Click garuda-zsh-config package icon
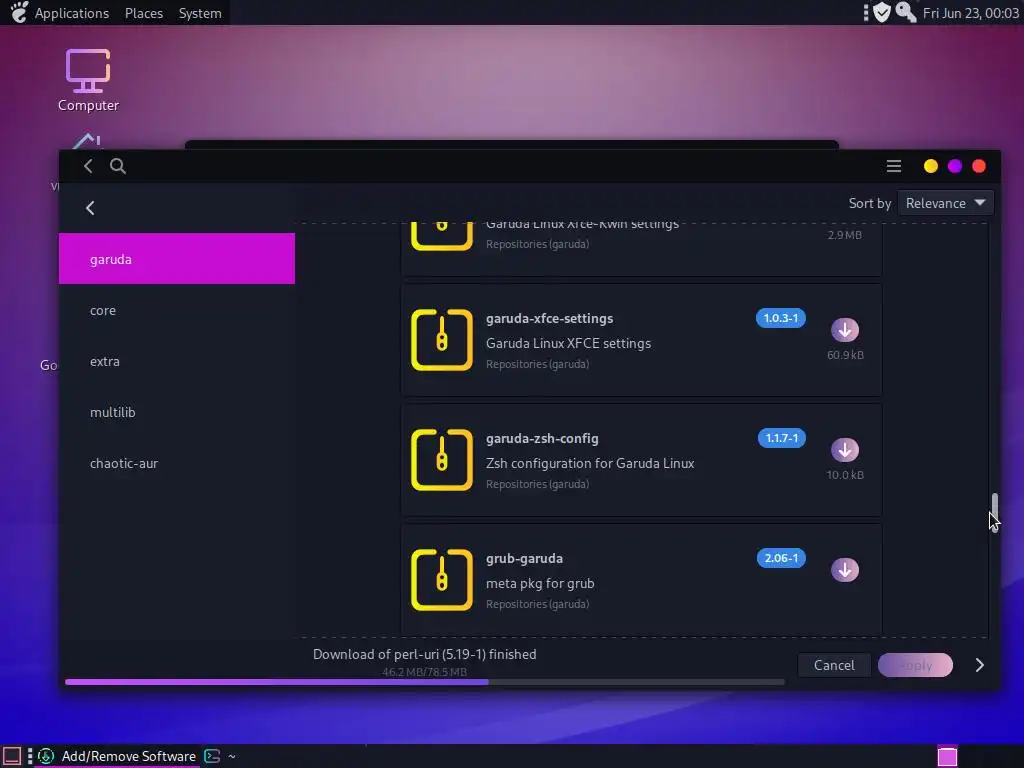Image resolution: width=1024 pixels, height=768 pixels. (x=441, y=460)
